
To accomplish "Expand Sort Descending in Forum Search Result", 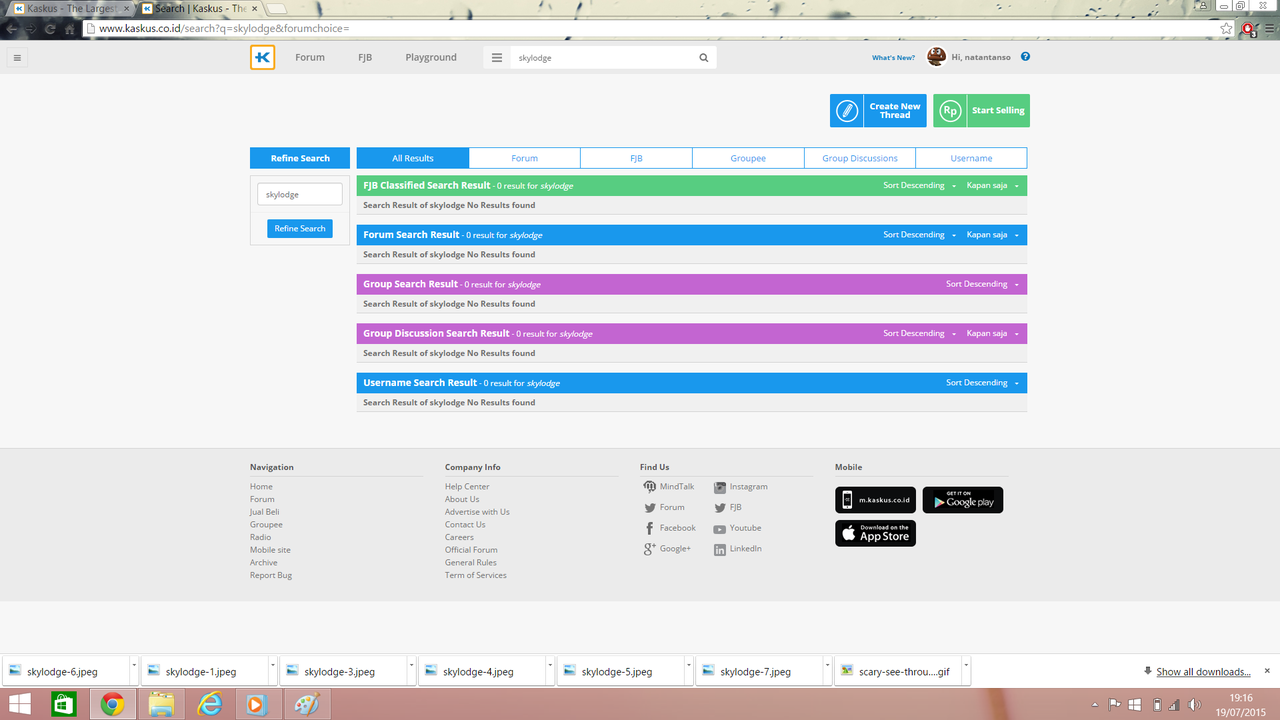I will click(x=919, y=235).
